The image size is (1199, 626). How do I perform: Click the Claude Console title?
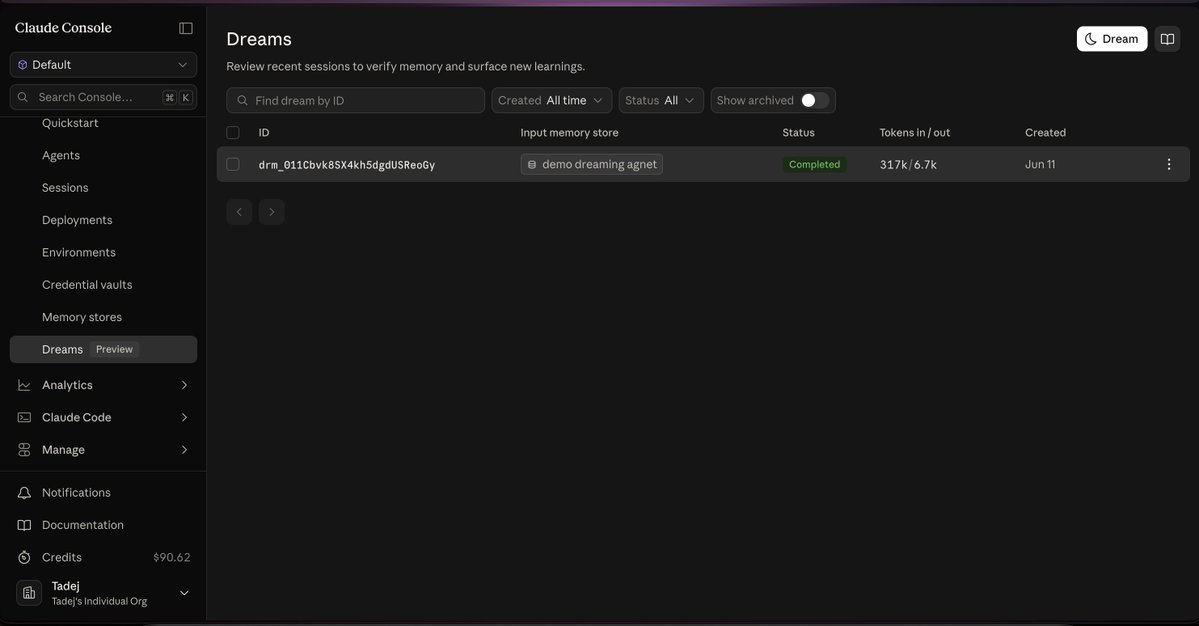point(63,28)
